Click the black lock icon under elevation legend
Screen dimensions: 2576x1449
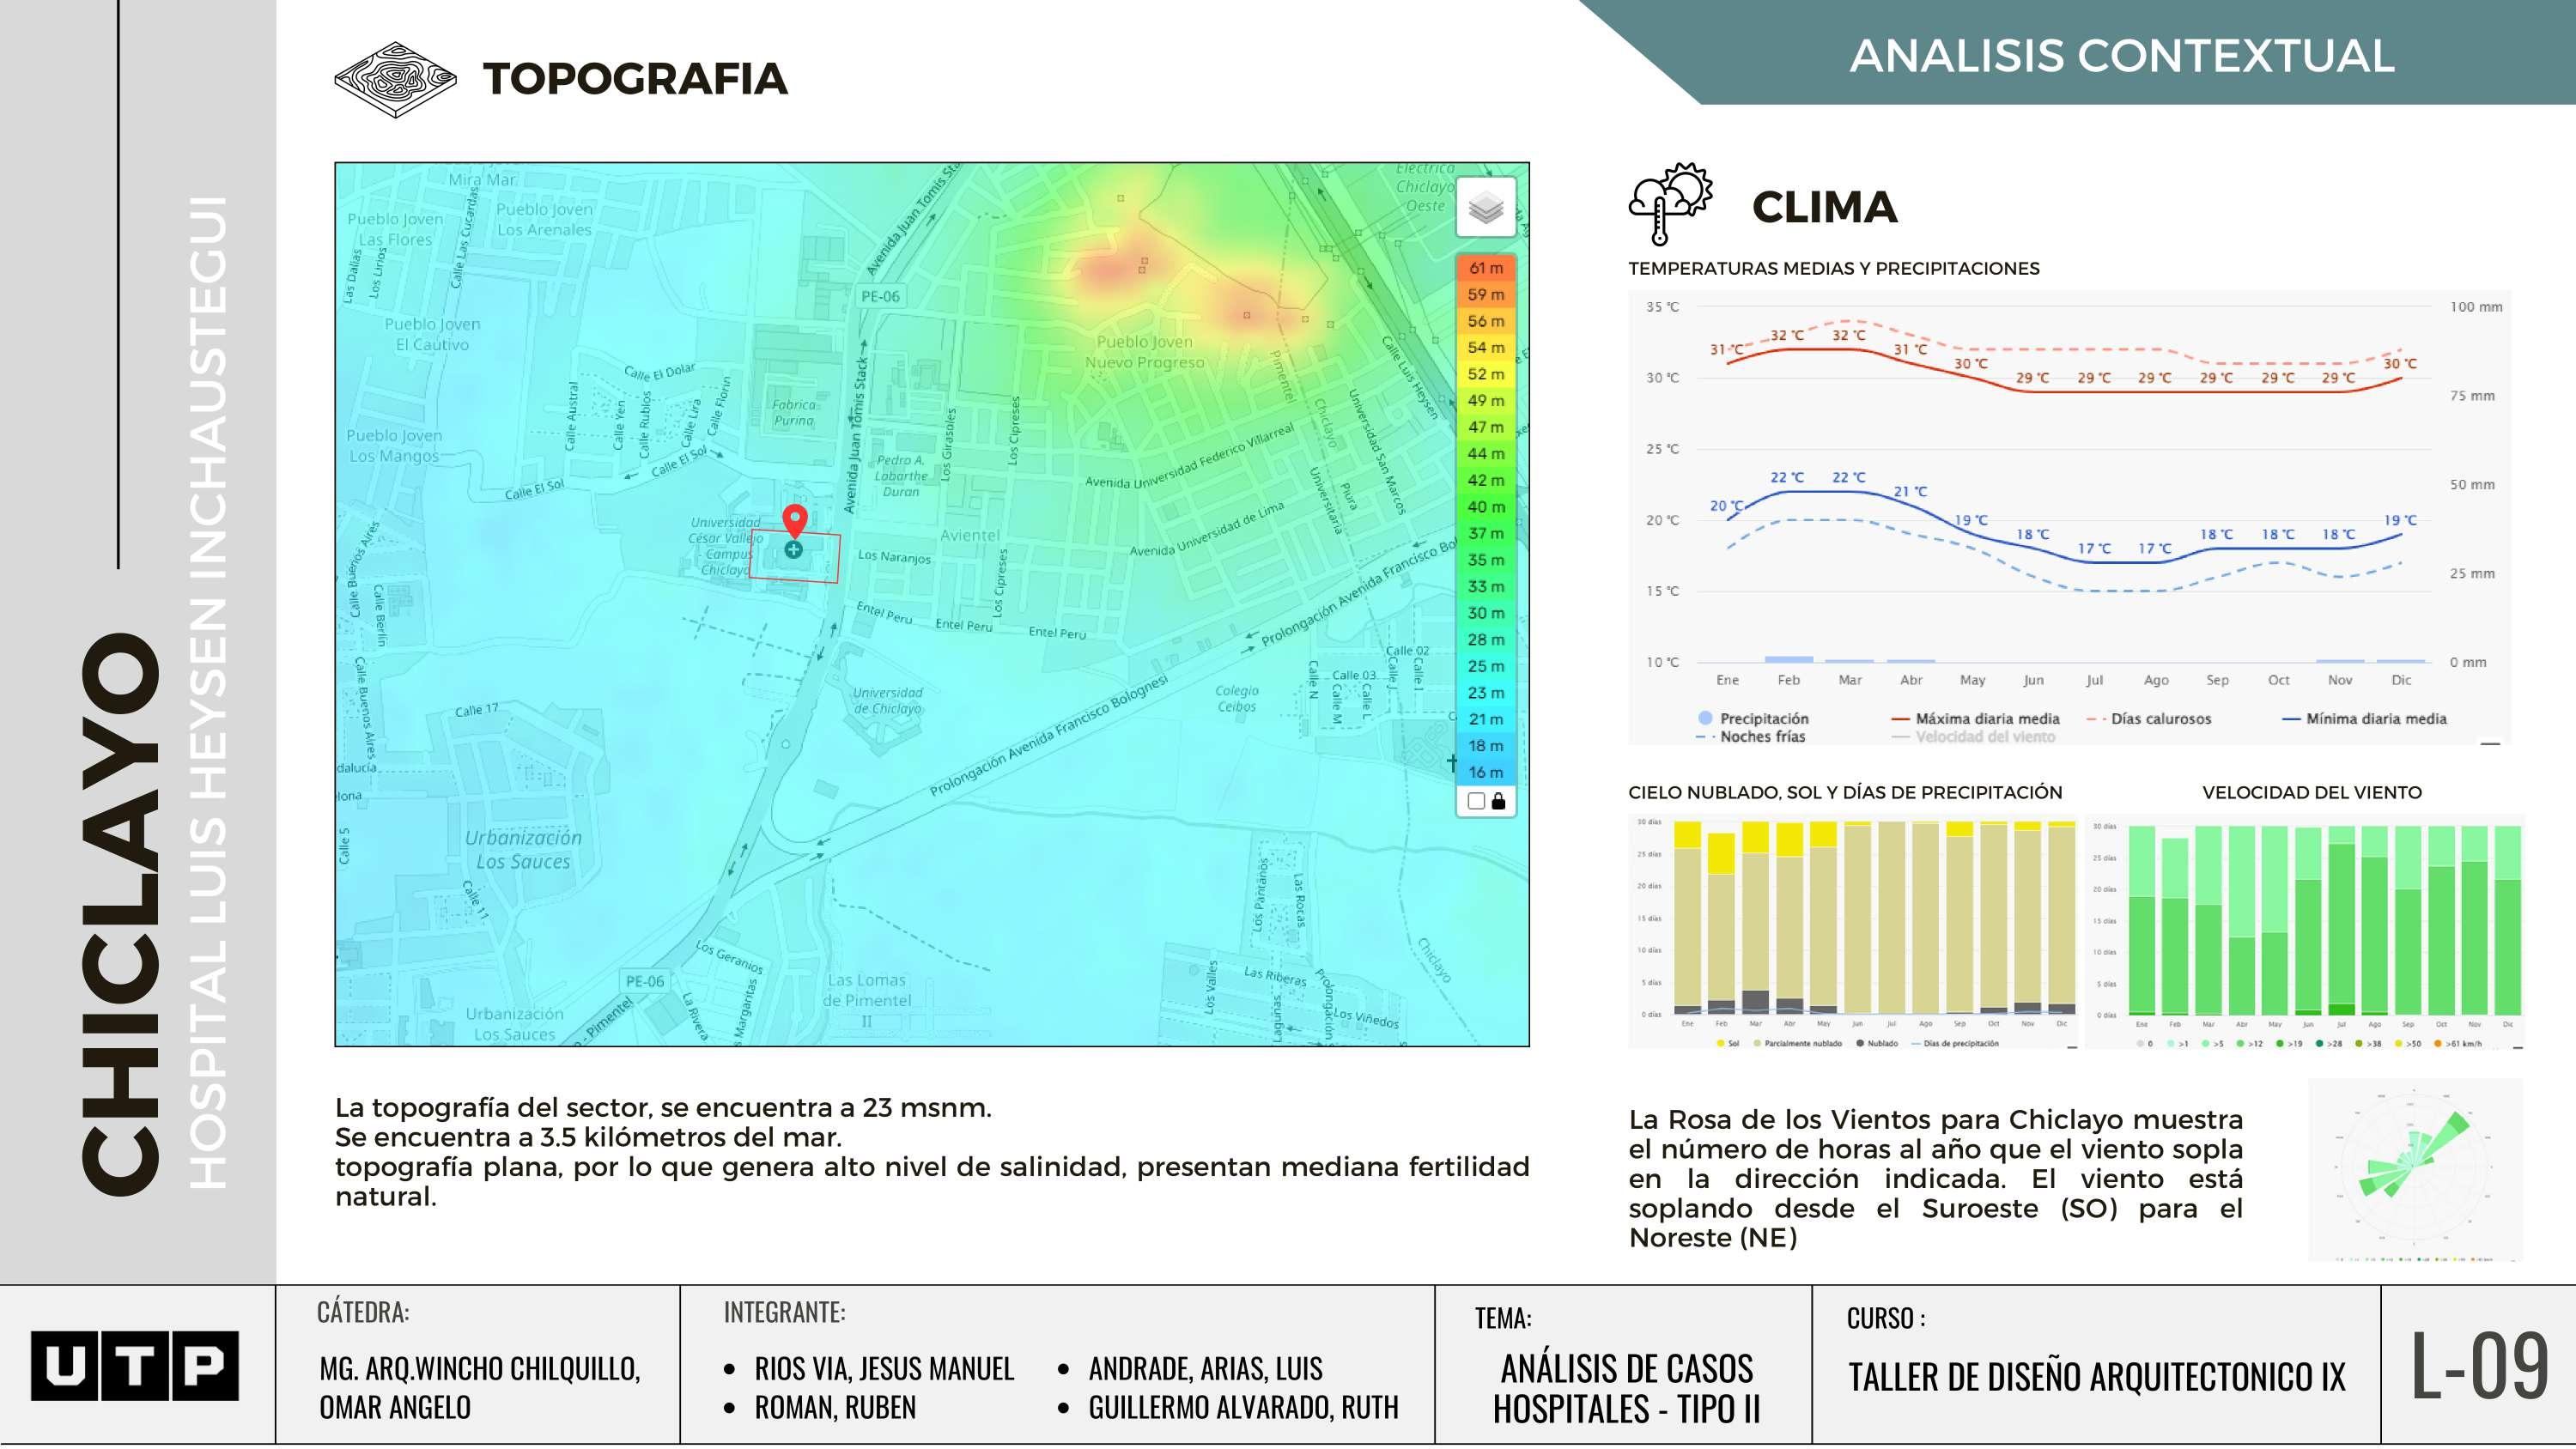click(x=1498, y=801)
